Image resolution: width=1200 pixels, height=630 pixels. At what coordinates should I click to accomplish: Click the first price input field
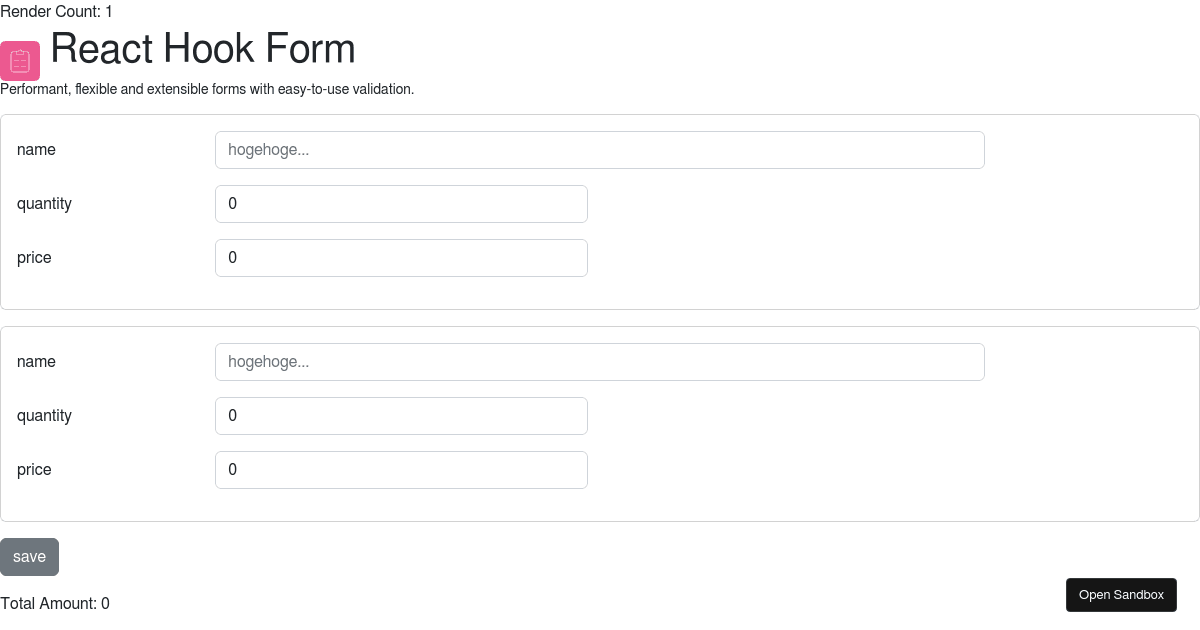pos(401,258)
